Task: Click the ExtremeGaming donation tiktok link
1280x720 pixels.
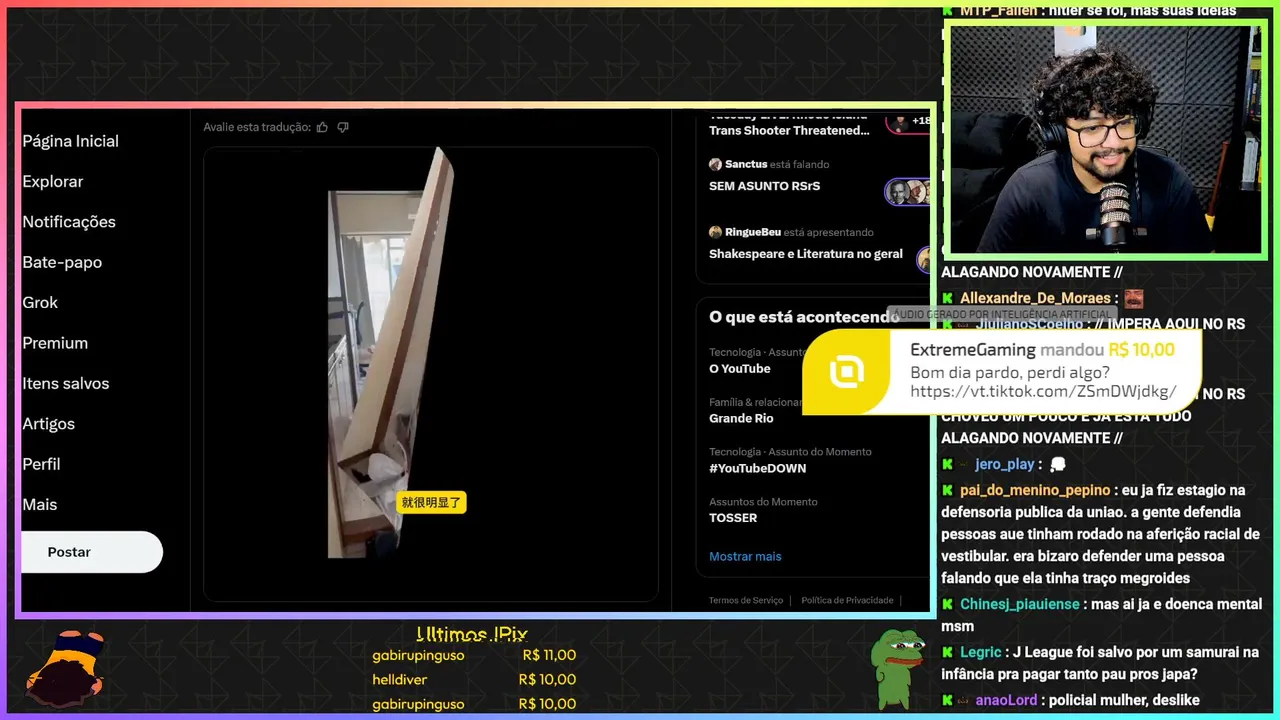Action: [x=1043, y=392]
